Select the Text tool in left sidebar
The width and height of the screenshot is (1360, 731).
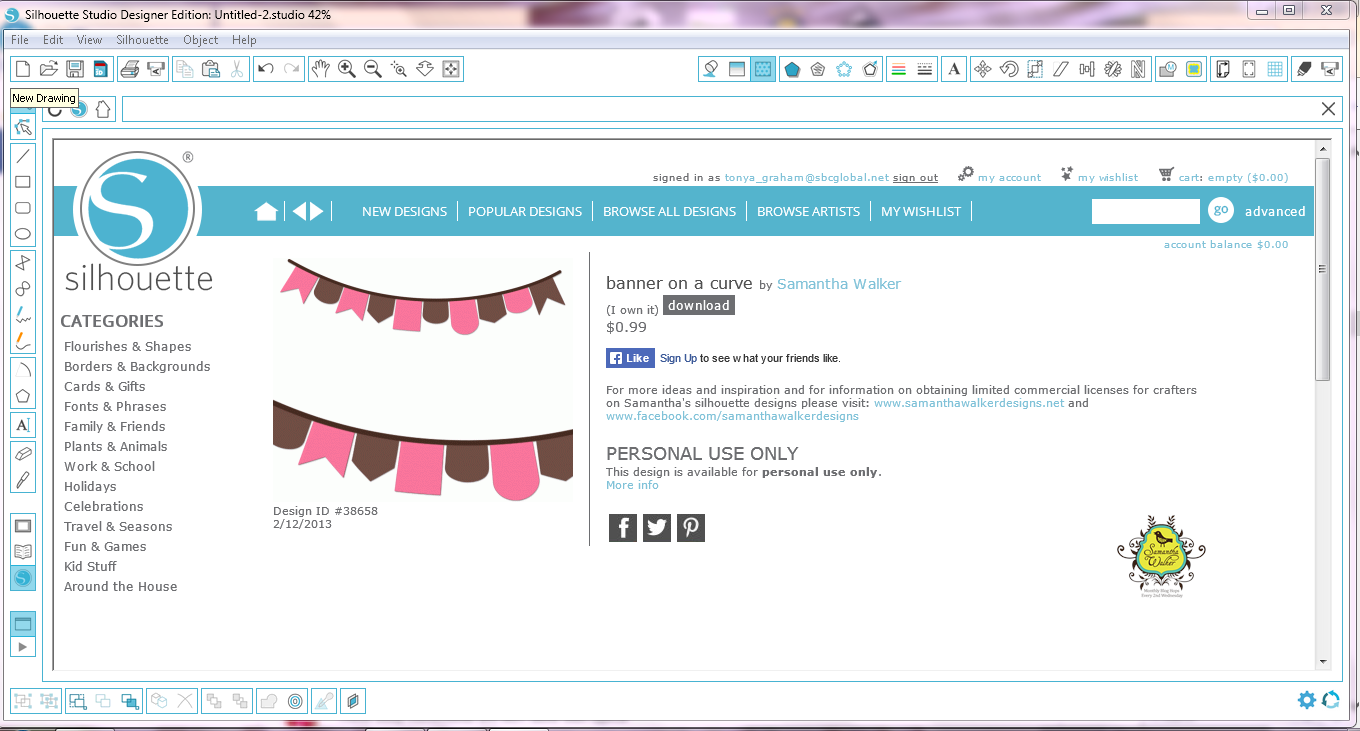23,425
